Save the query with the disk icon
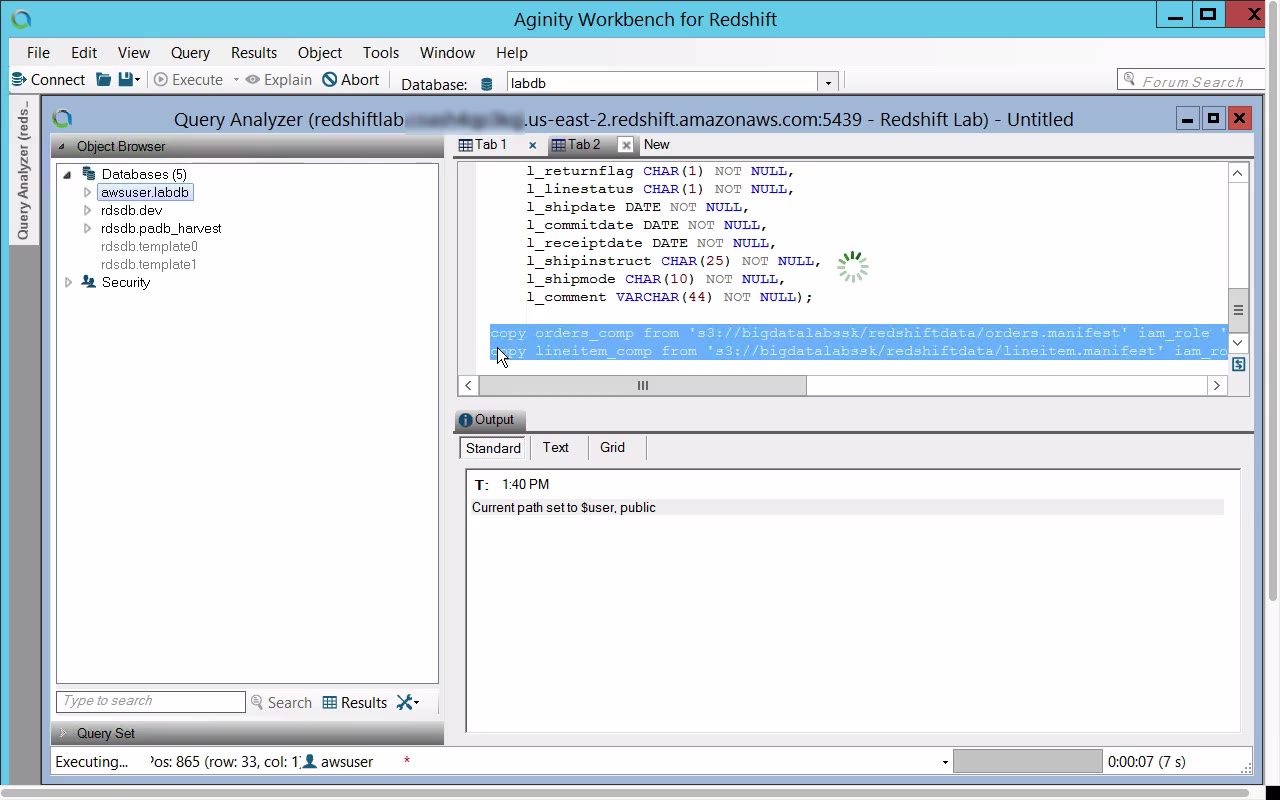This screenshot has width=1280, height=800. click(126, 80)
